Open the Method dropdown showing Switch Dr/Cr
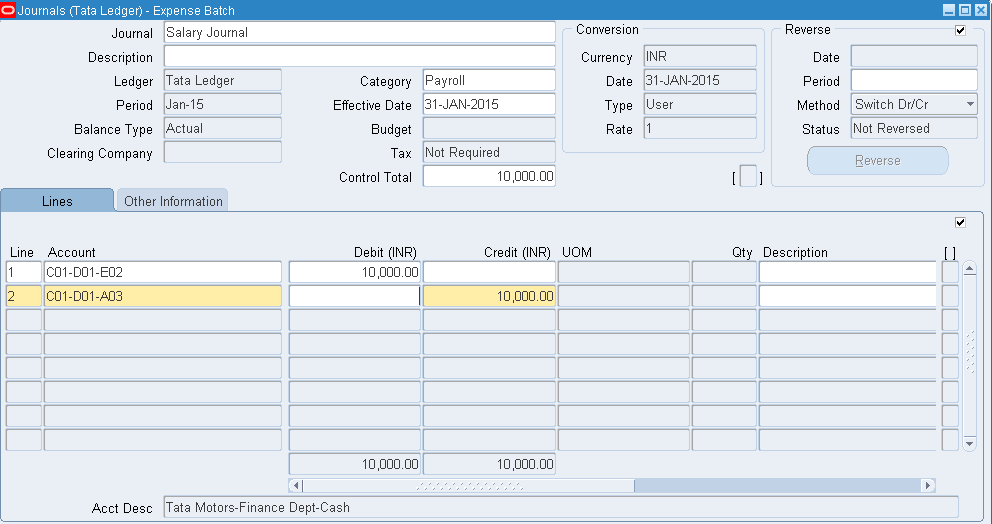 click(914, 105)
